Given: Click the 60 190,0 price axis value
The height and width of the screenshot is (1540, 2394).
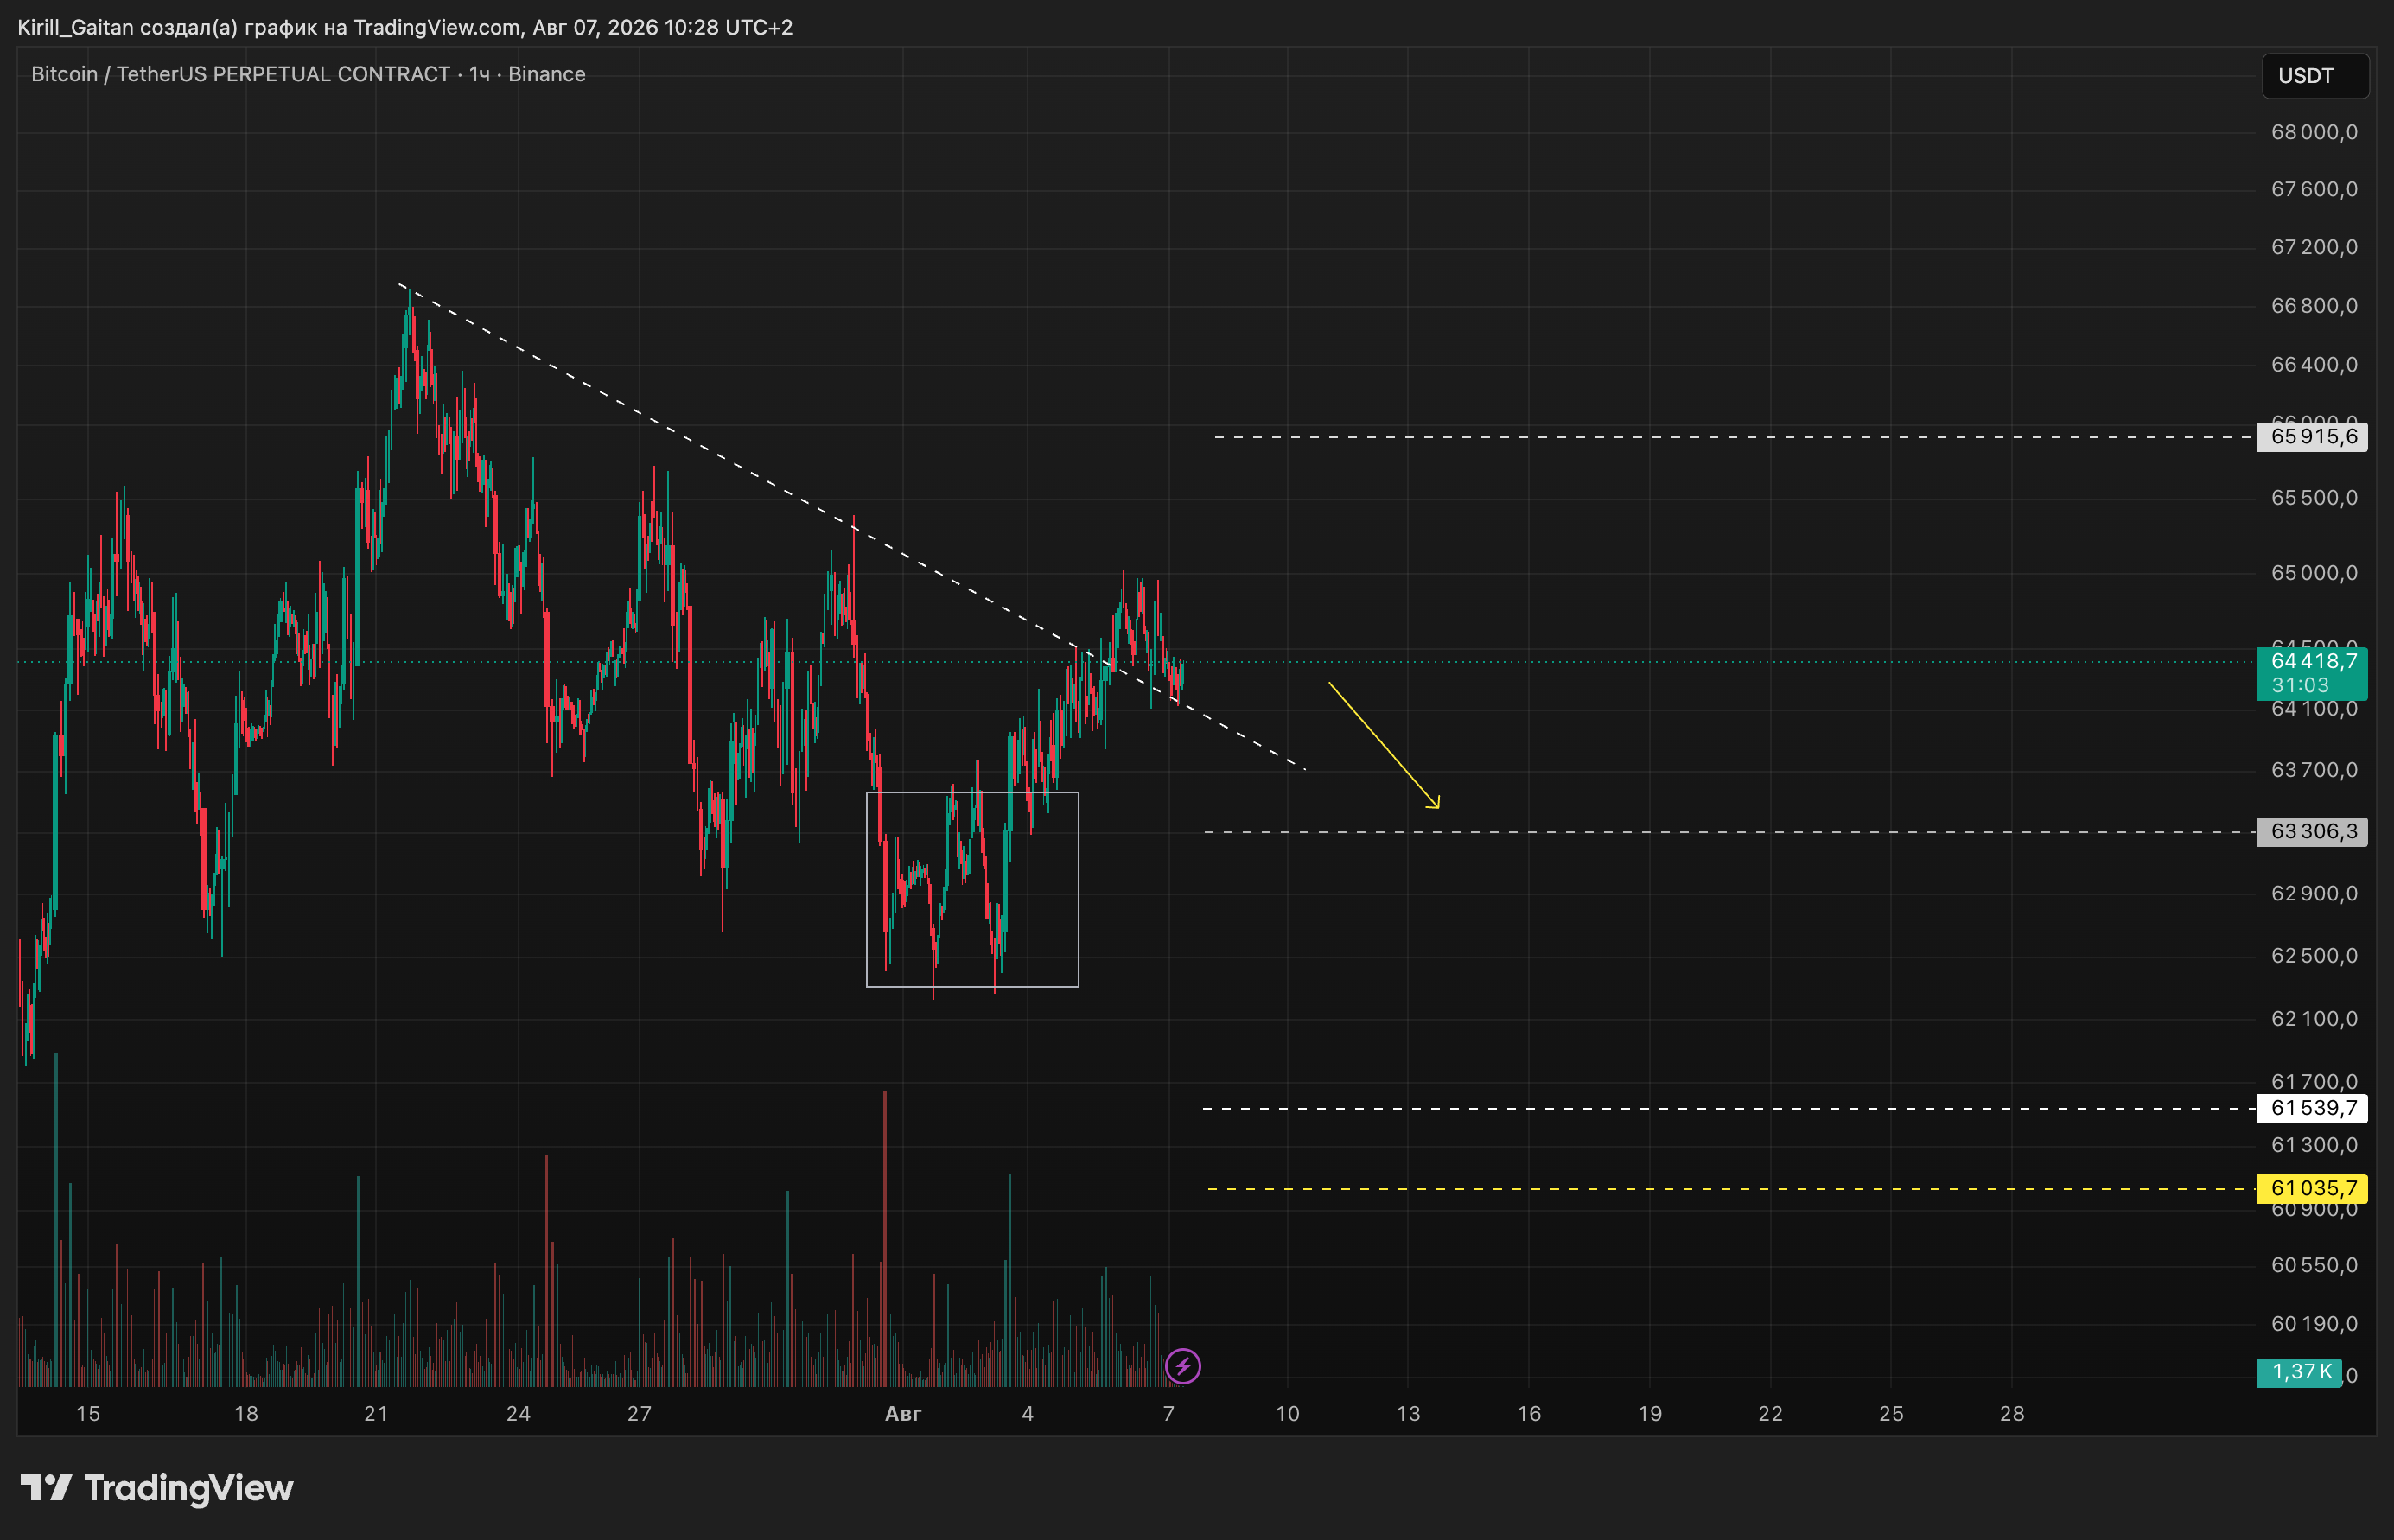Looking at the screenshot, I should click(x=2314, y=1324).
